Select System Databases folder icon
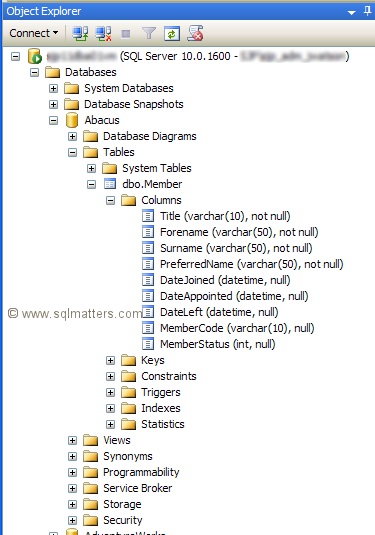The height and width of the screenshot is (535, 375). pyautogui.click(x=72, y=88)
